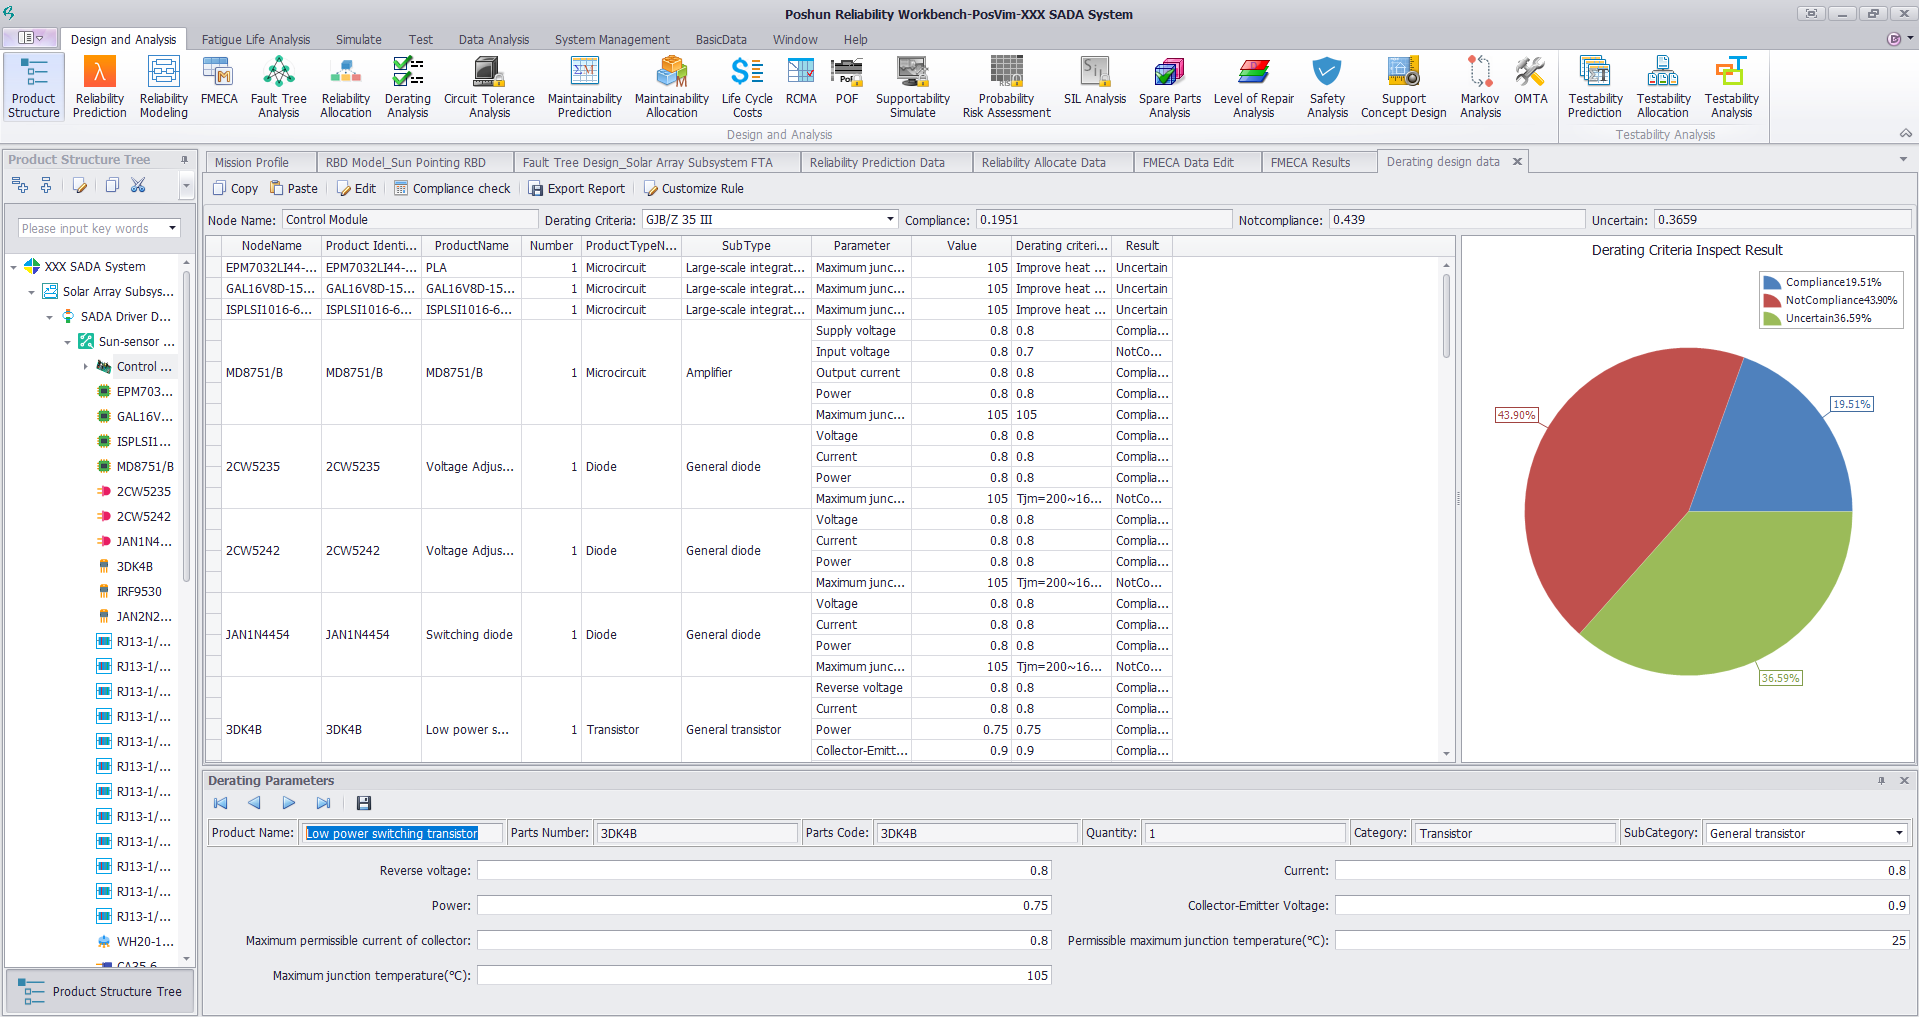Collapse the Solar Array Subsystem tree node

(x=32, y=292)
